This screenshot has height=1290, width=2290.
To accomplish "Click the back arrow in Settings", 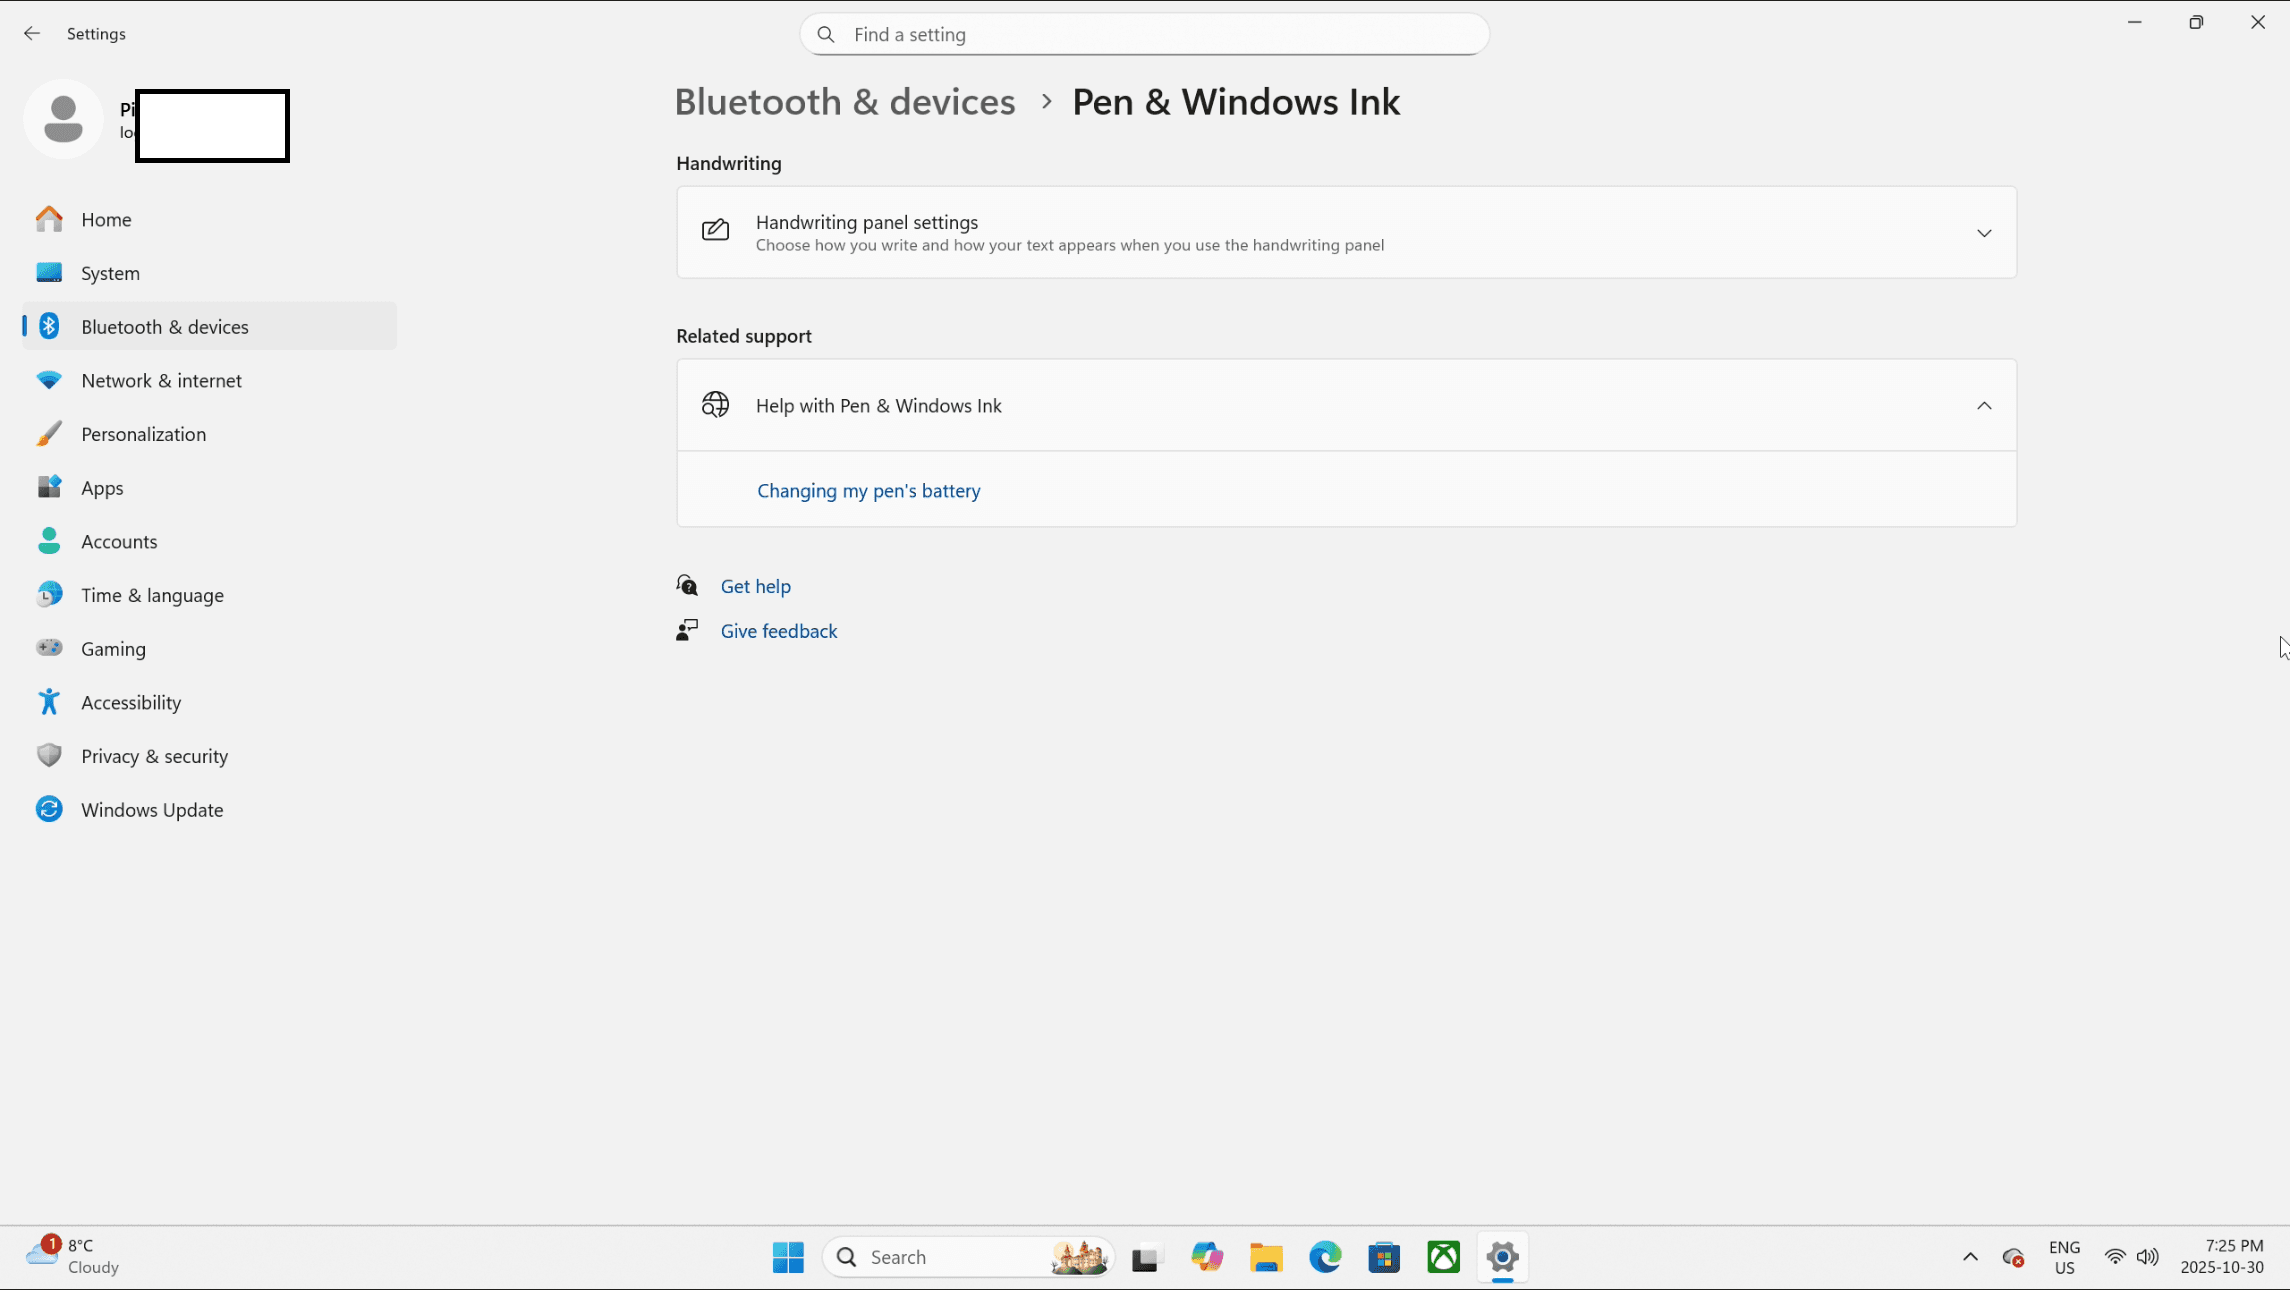I will pyautogui.click(x=32, y=34).
